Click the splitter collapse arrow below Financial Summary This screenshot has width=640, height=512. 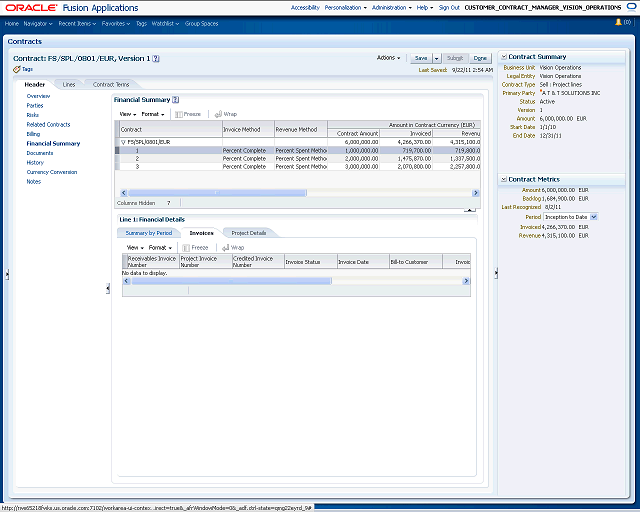[470, 210]
